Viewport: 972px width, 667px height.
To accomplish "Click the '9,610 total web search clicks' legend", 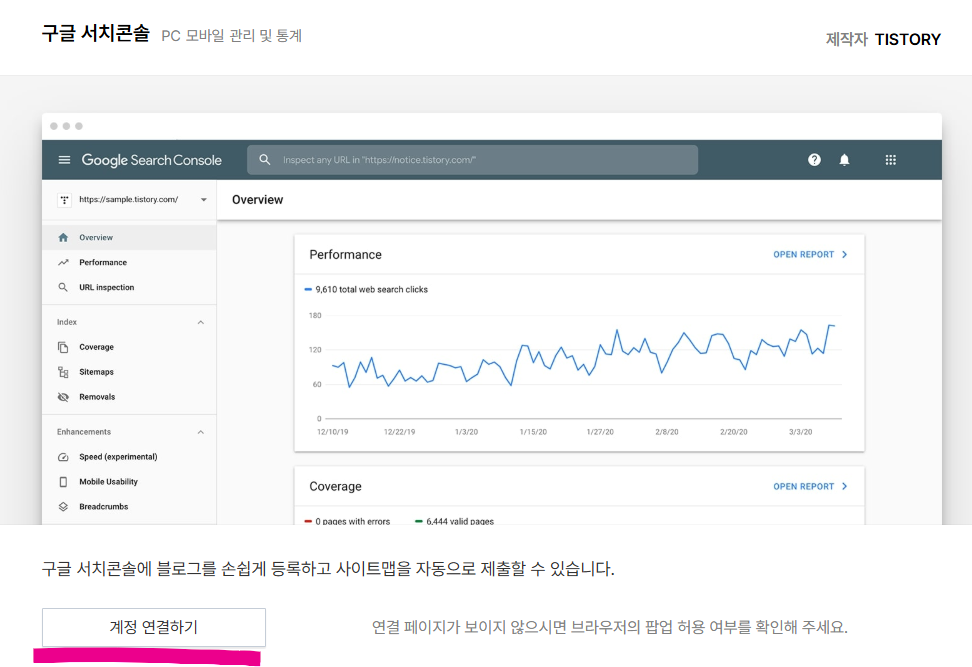I will tap(366, 289).
